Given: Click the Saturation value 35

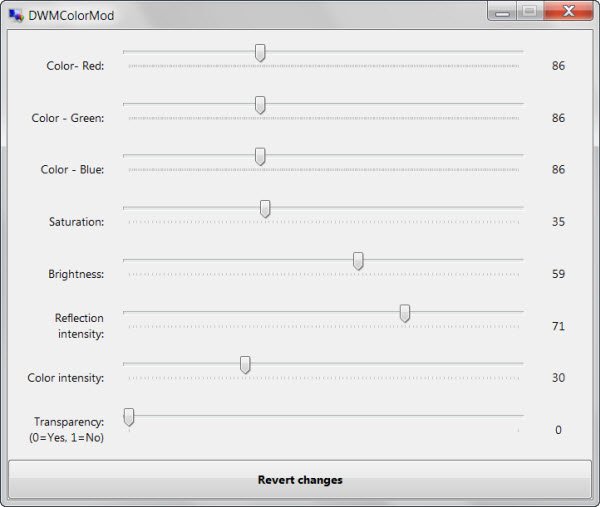Looking at the screenshot, I should pyautogui.click(x=558, y=222).
